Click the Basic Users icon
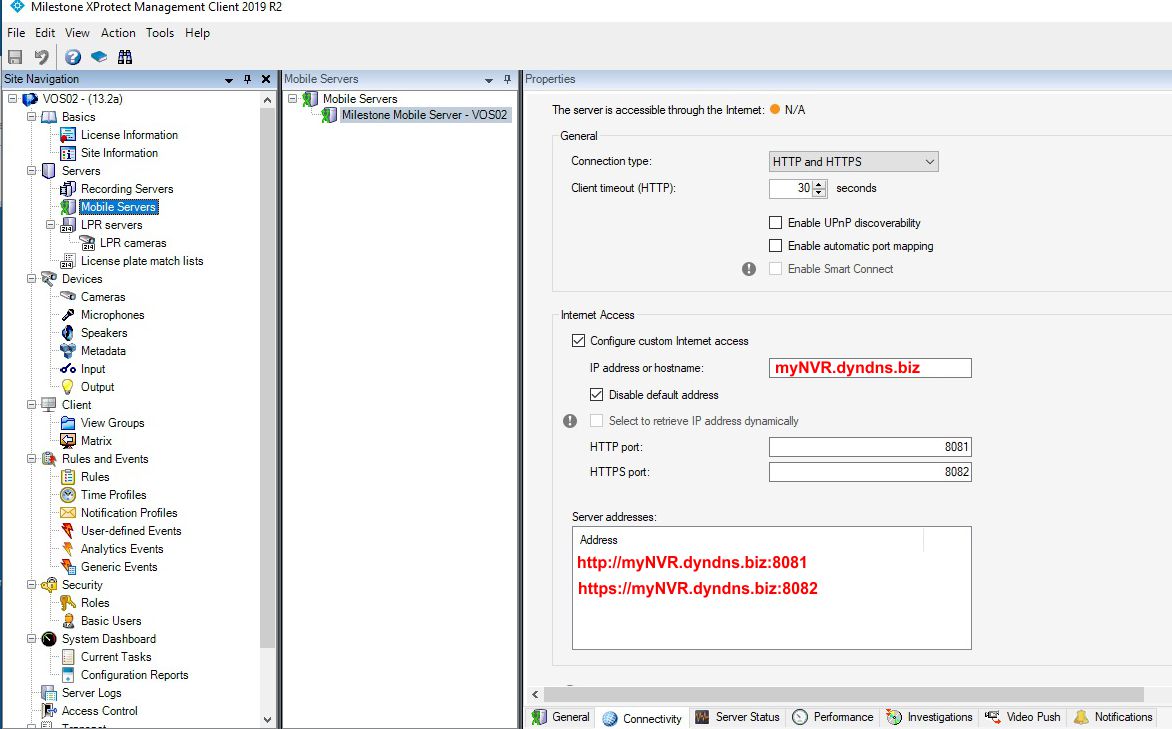Viewport: 1172px width, 729px height. click(x=68, y=621)
